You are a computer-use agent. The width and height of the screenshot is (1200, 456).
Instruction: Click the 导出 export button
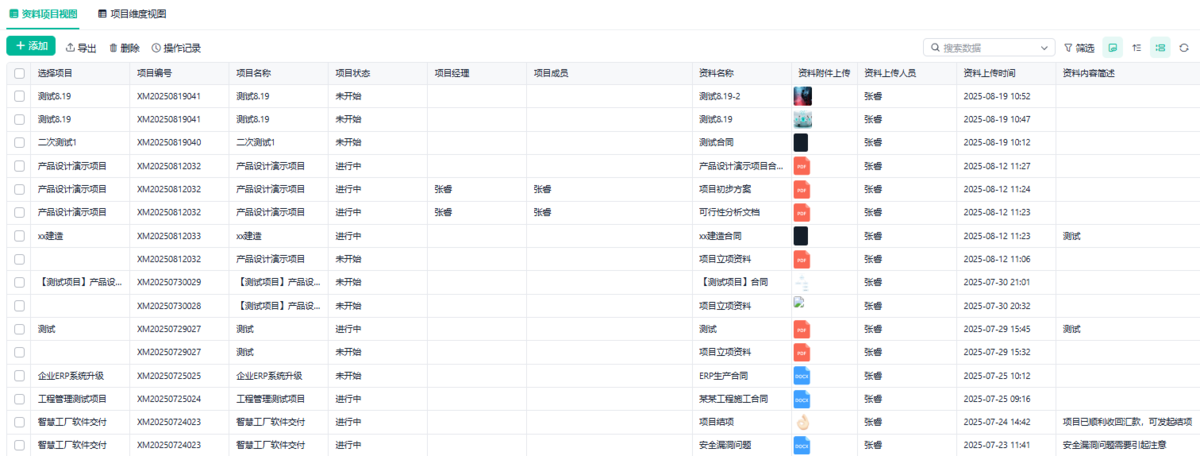click(81, 47)
